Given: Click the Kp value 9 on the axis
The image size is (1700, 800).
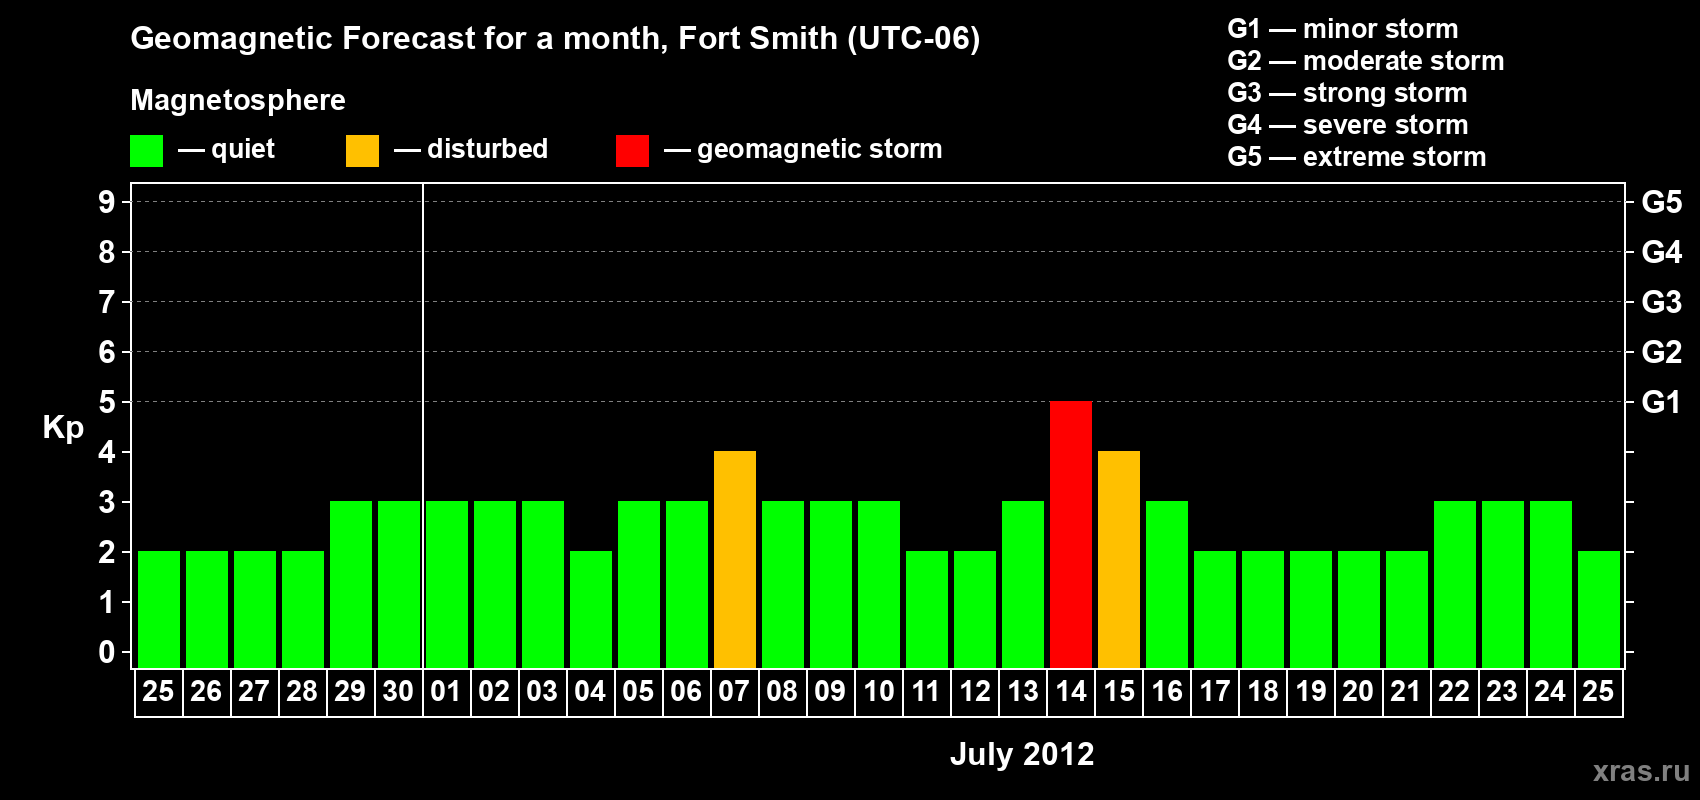Looking at the screenshot, I should (107, 202).
